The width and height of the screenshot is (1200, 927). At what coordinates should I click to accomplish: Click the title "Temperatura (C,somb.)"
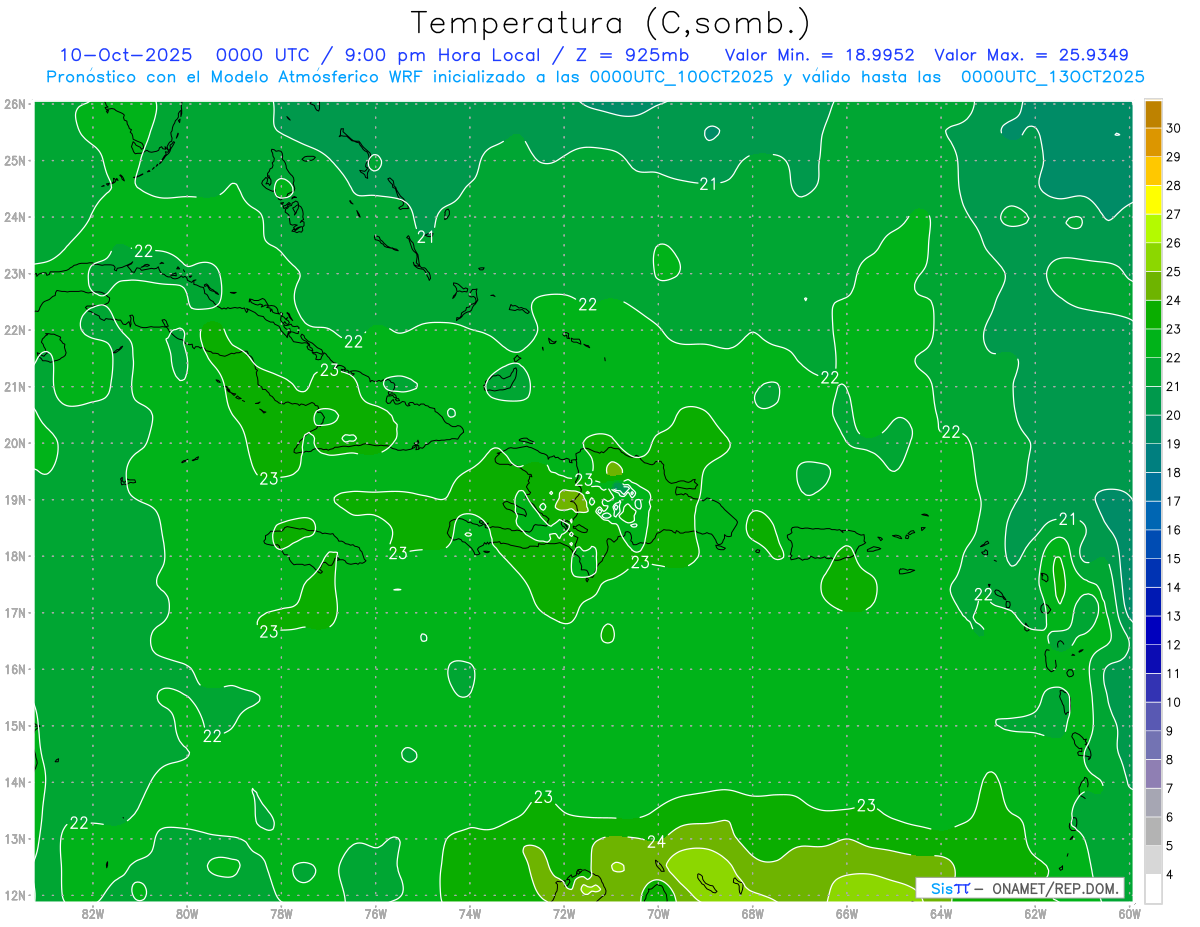pos(610,23)
